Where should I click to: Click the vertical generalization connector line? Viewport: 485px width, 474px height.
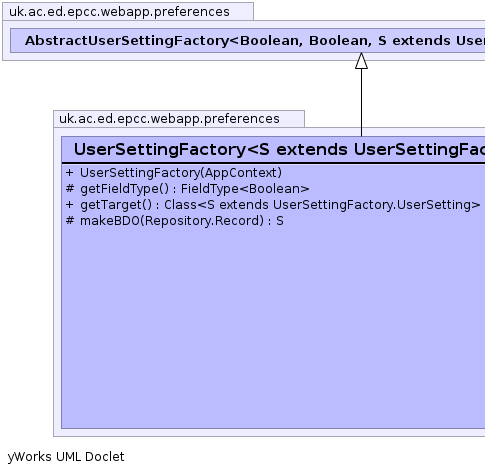(x=361, y=102)
